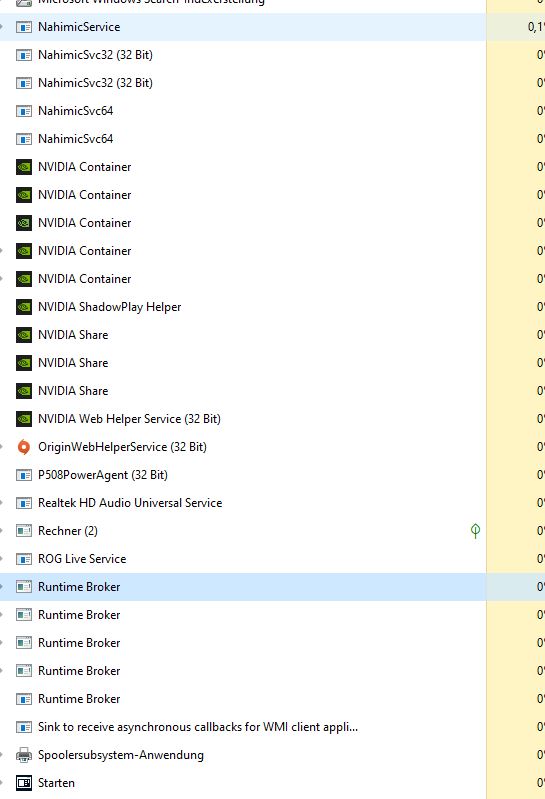Select the first NVIDIA Share entry

(73, 335)
